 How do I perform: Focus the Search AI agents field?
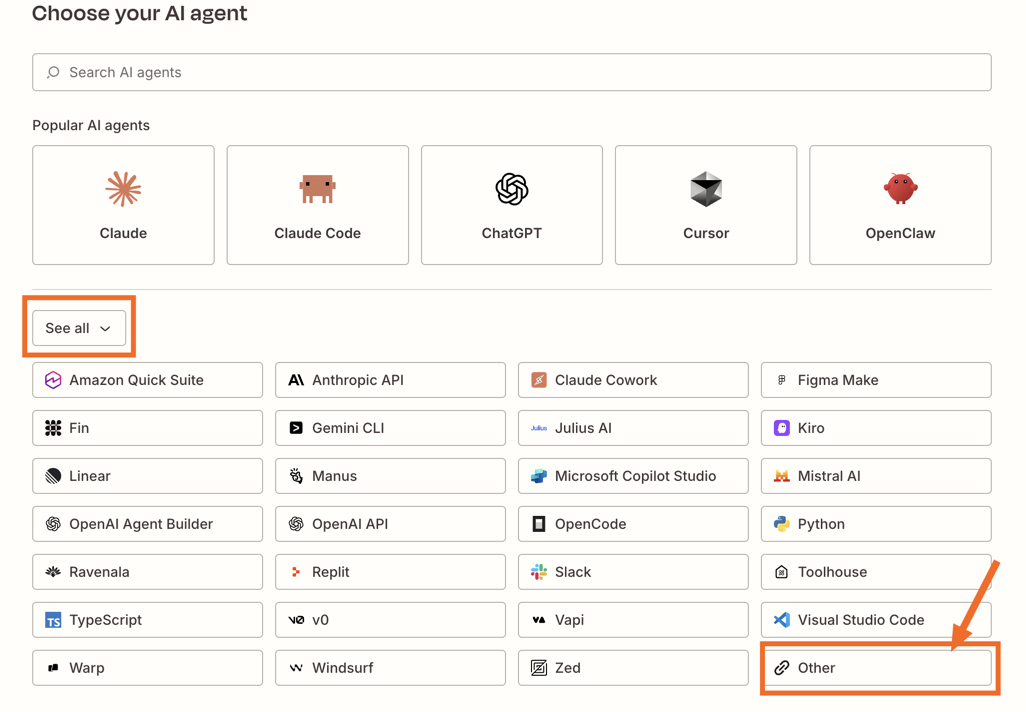click(512, 72)
